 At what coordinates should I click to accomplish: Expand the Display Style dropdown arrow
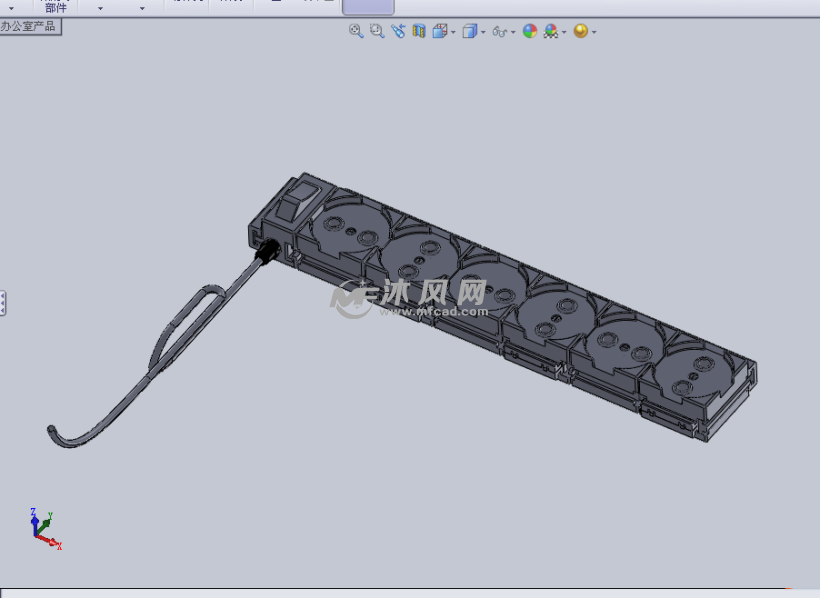click(483, 32)
